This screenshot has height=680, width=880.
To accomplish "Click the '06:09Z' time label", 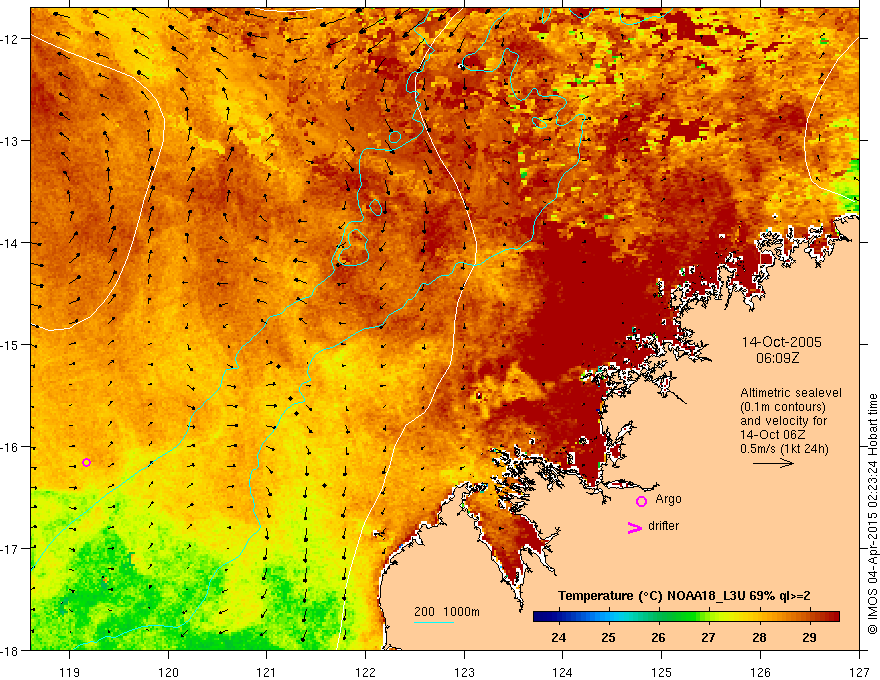I will point(777,358).
